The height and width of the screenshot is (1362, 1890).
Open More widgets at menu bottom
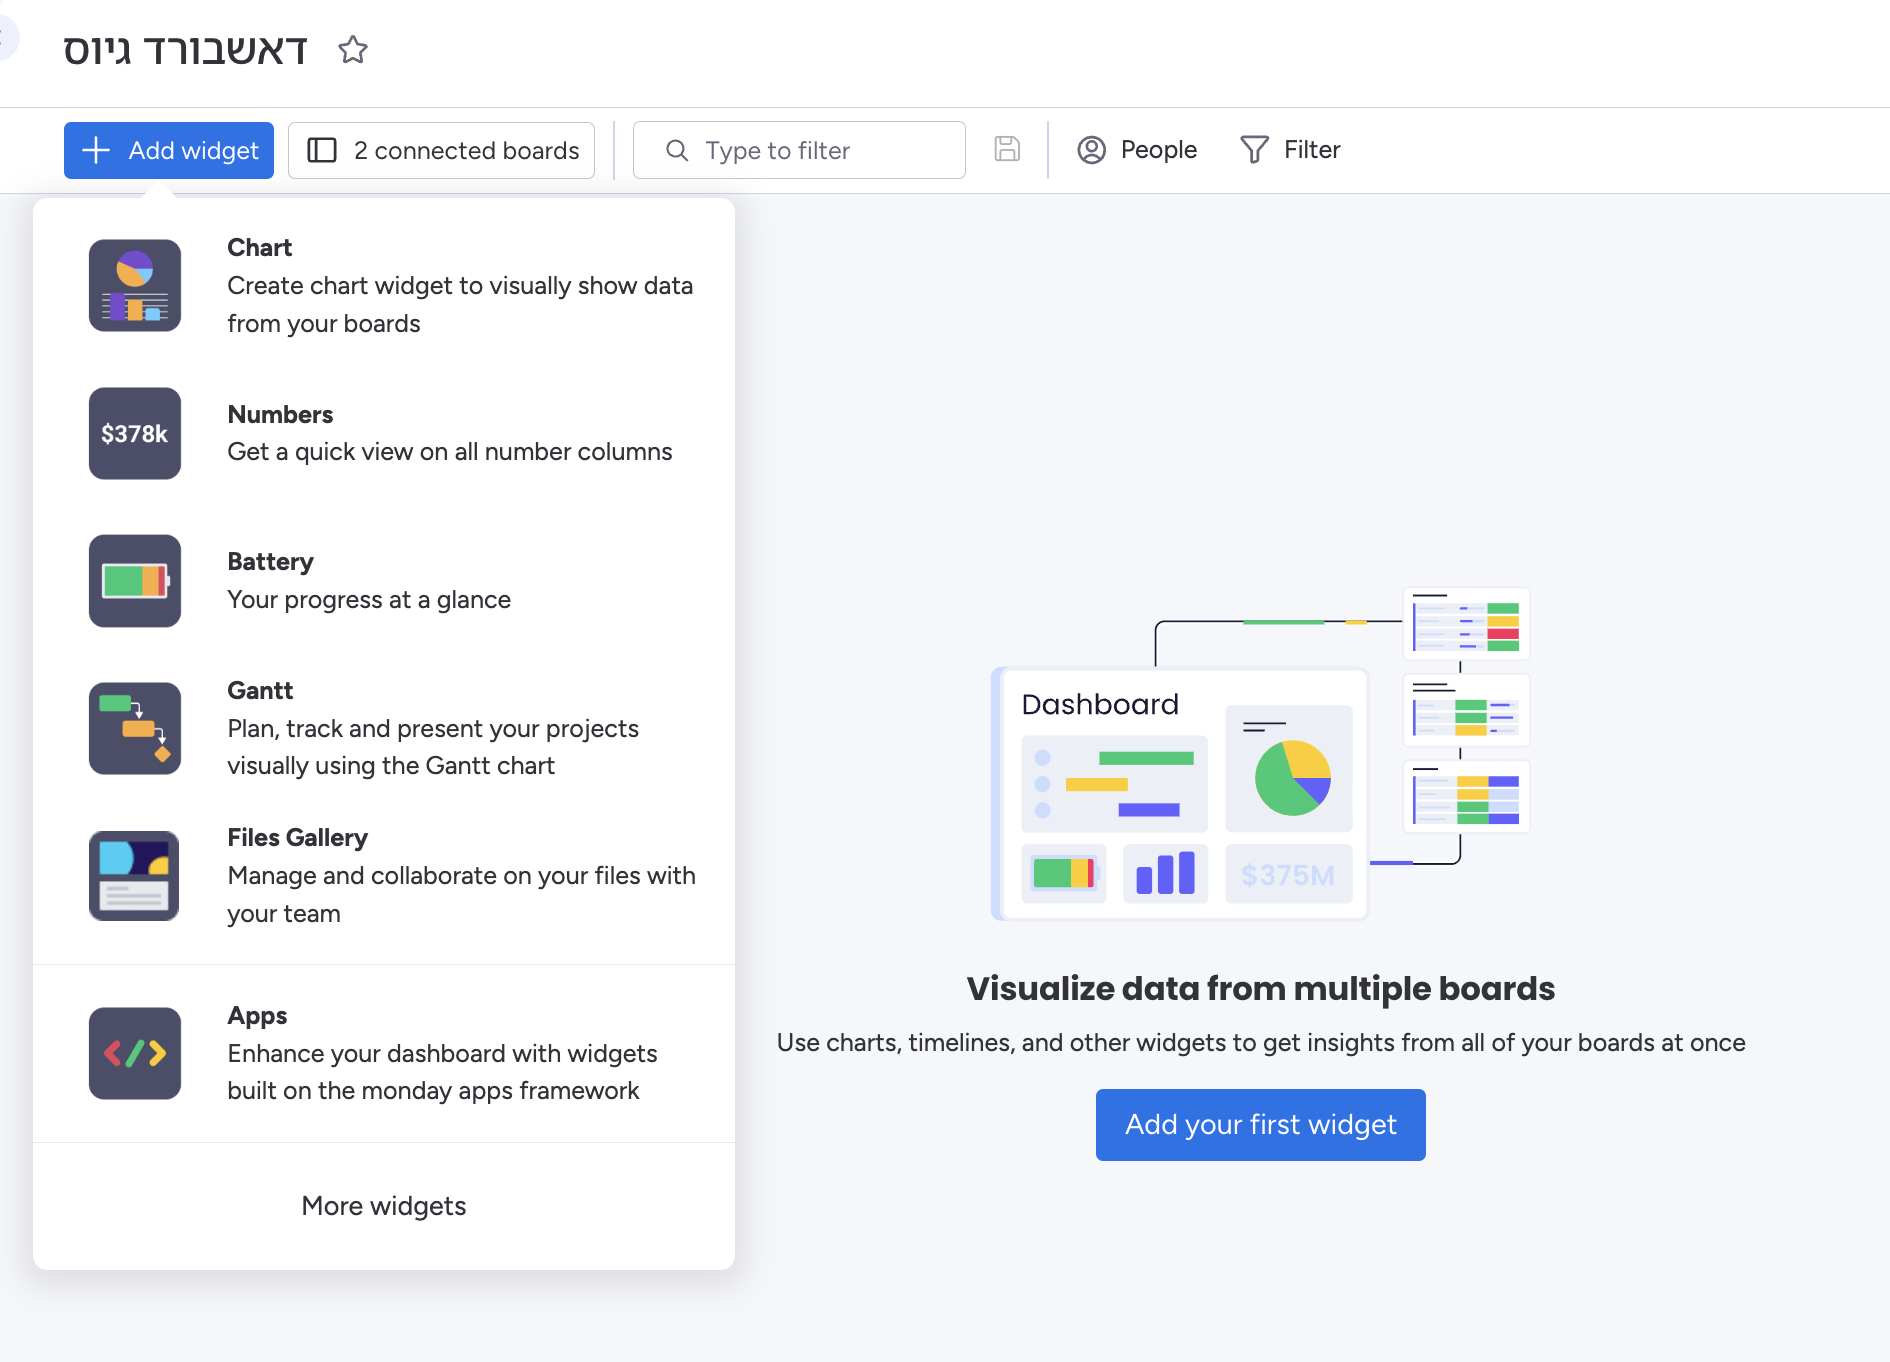(x=384, y=1206)
